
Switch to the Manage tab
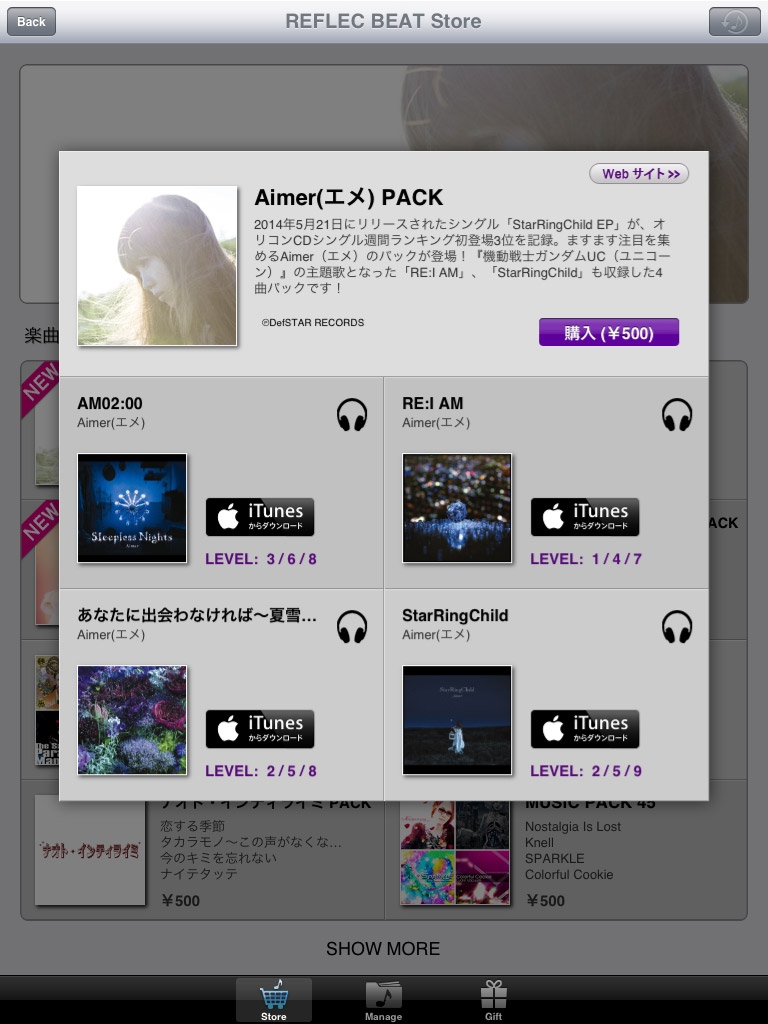pyautogui.click(x=383, y=1000)
